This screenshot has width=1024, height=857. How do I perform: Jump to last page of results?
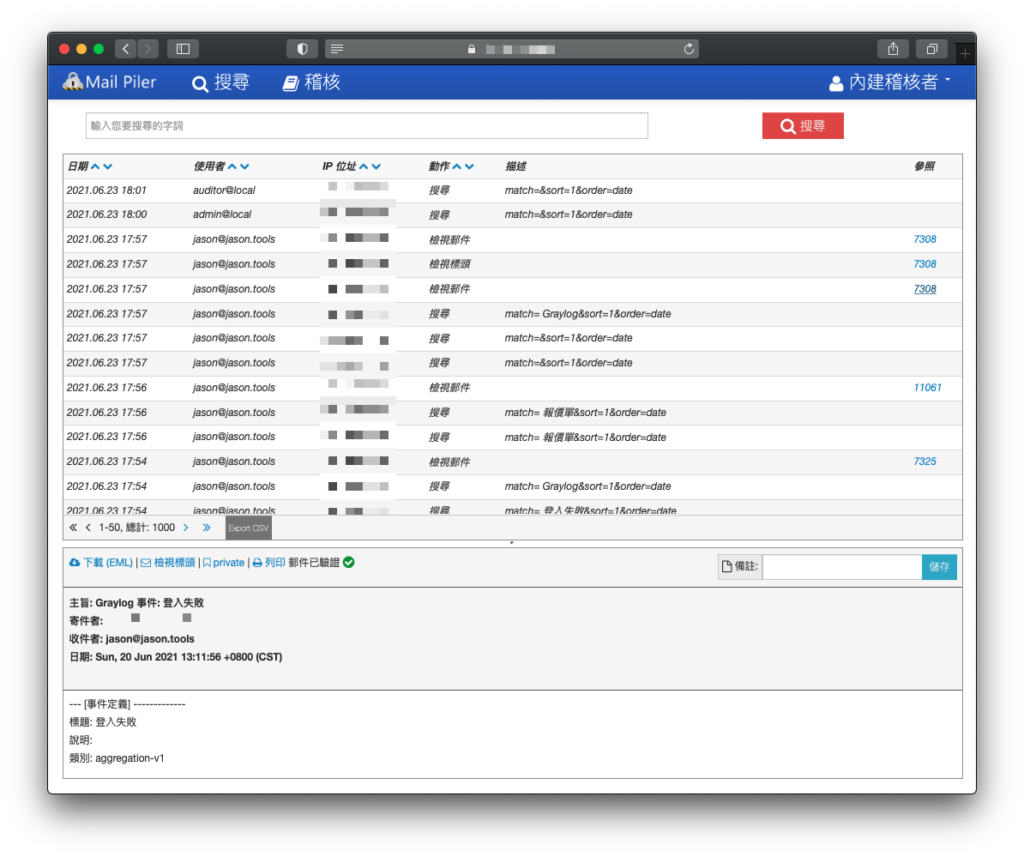[206, 527]
